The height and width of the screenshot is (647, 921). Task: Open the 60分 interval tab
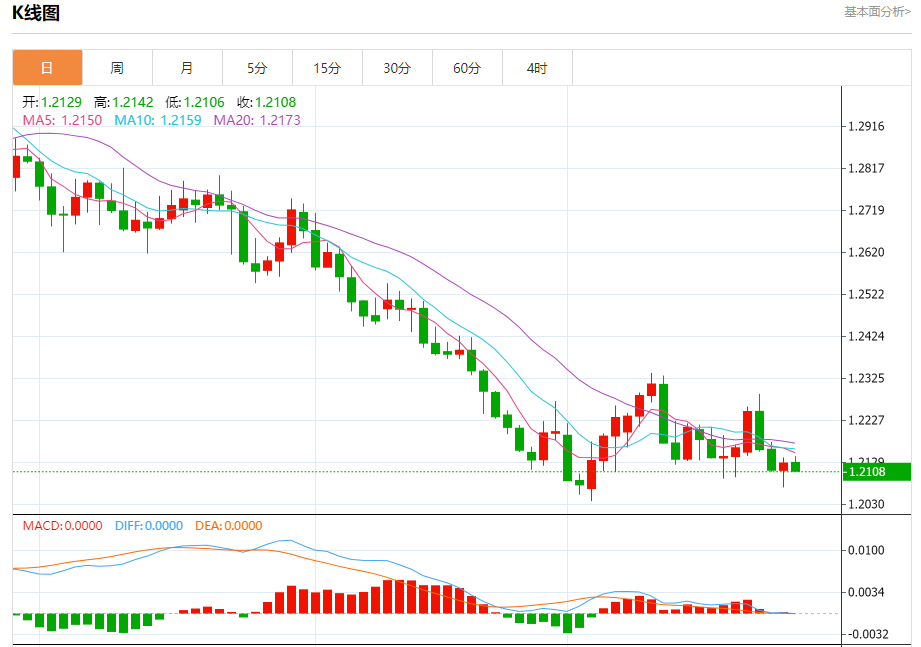pyautogui.click(x=467, y=68)
